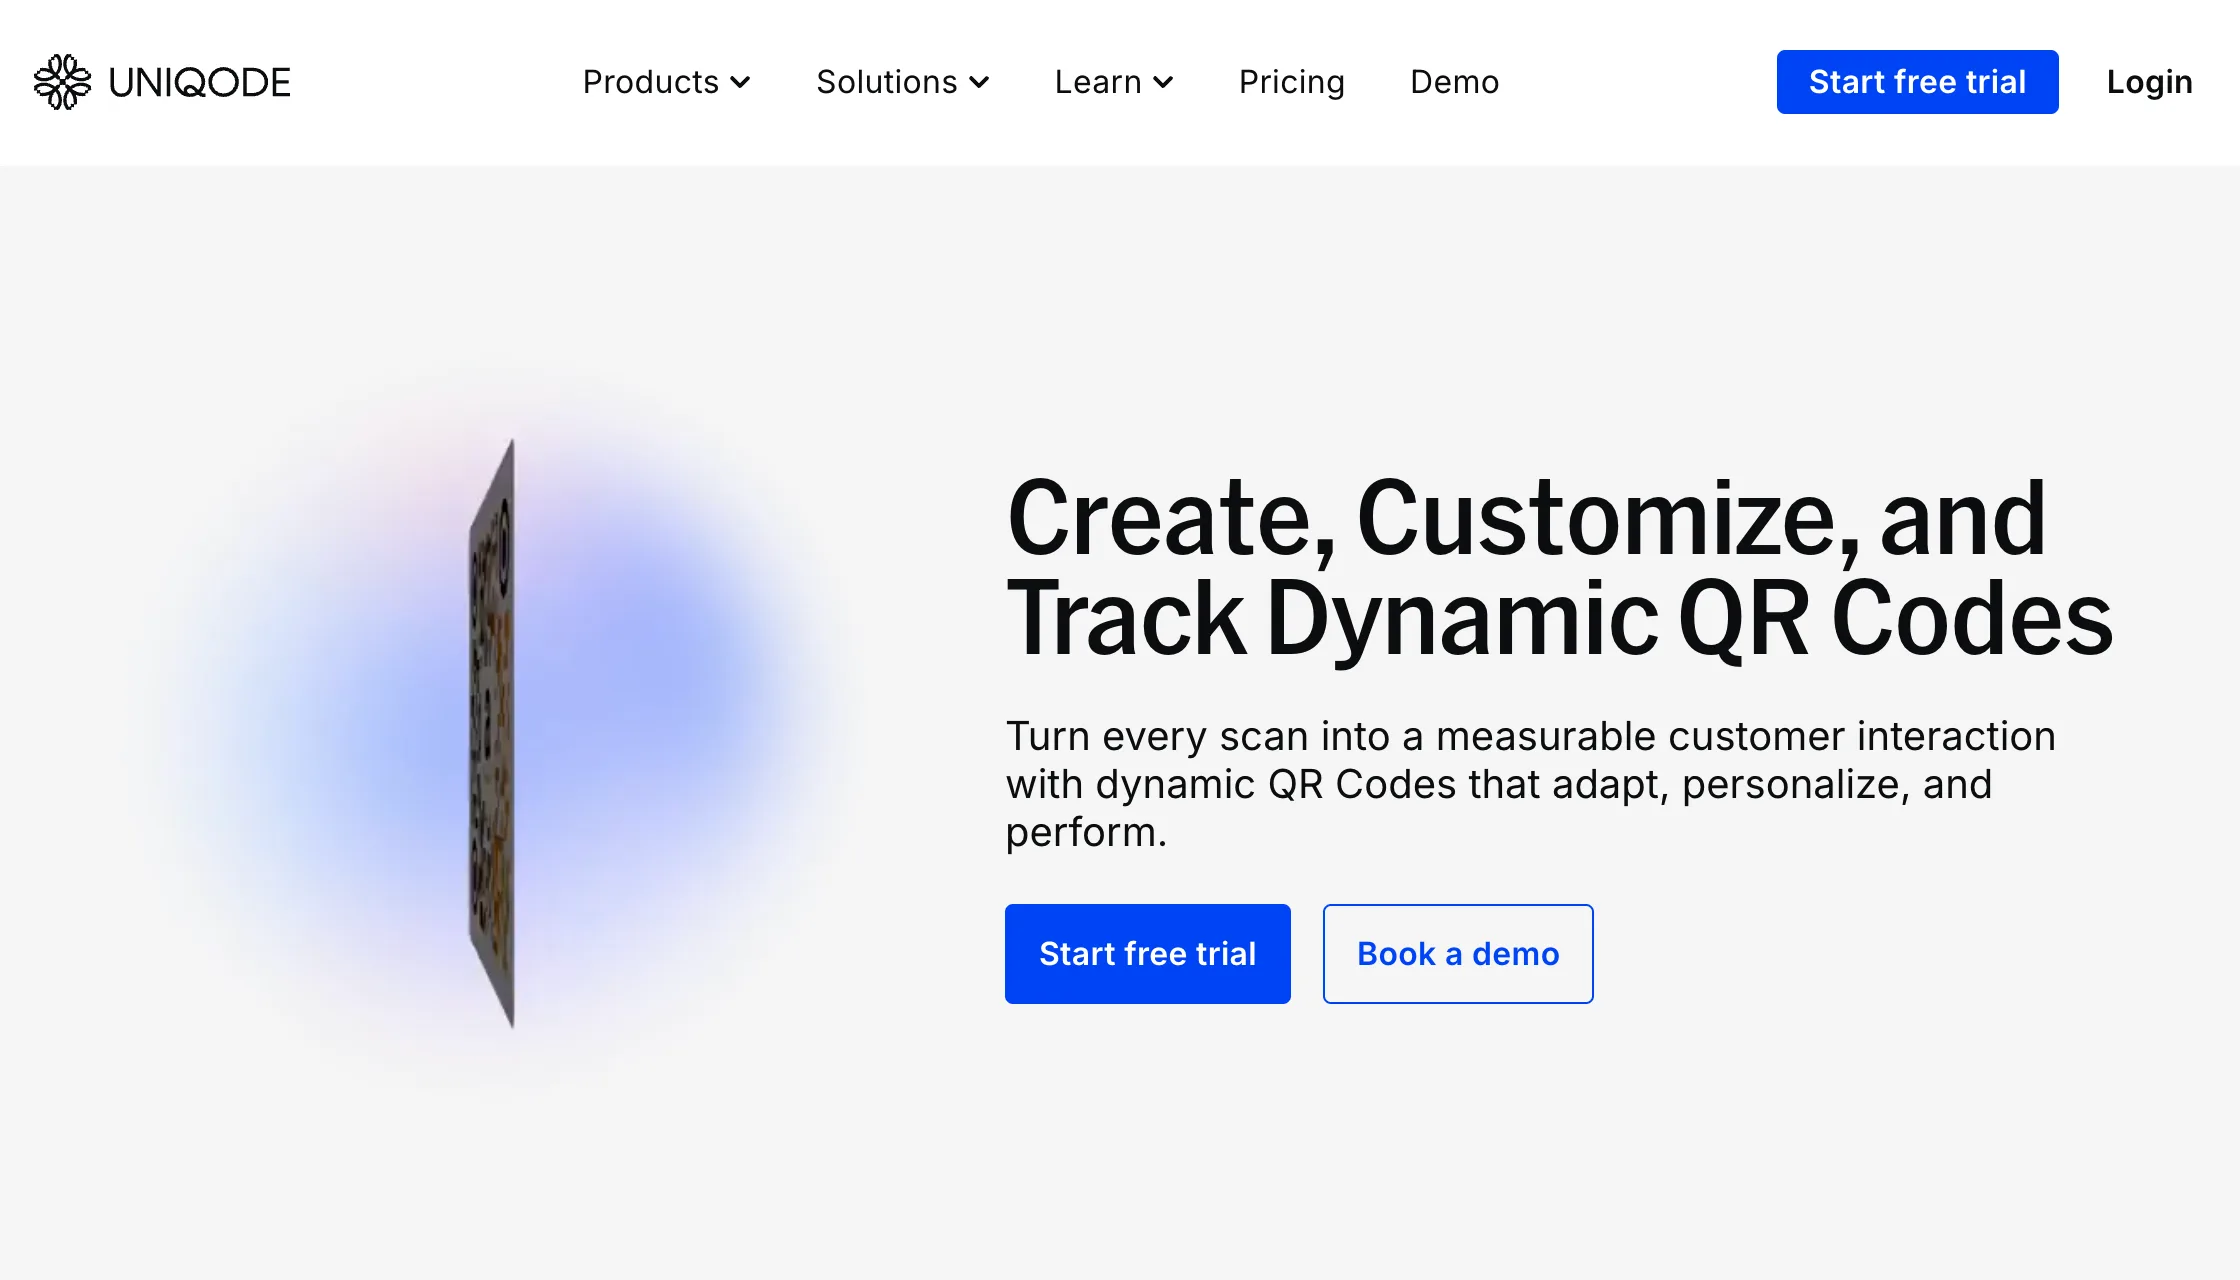Open the Solutions dropdown menu
Screen dimensions: 2240x1280
coord(902,82)
